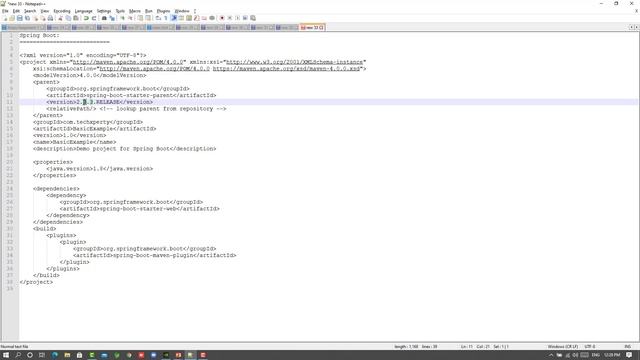This screenshot has width=640, height=360.
Task: Click the Redo toolbar icon
Action: (x=94, y=18)
